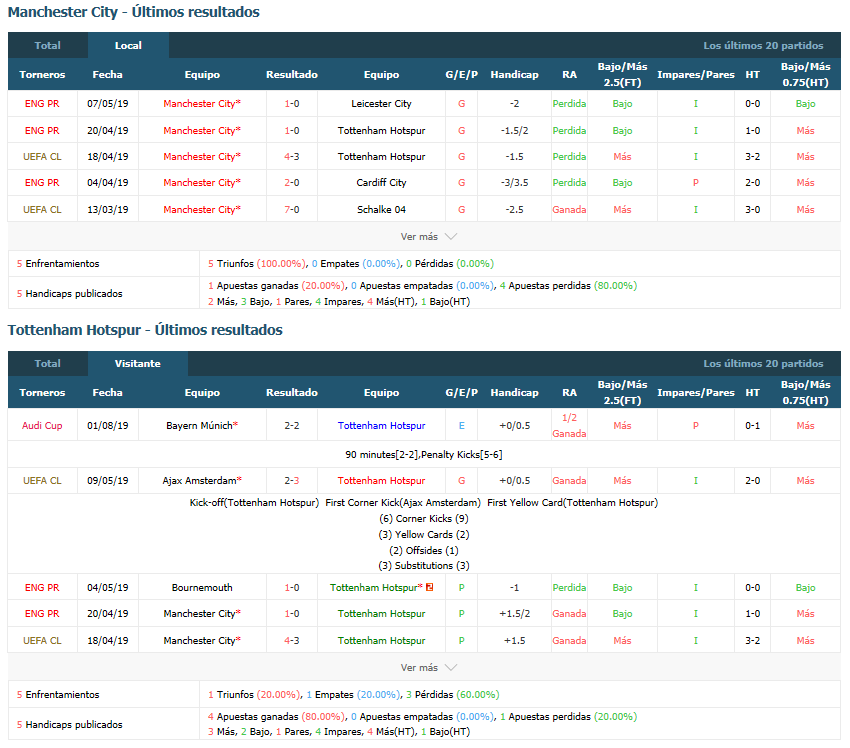
Task: Click HT score 0-1 in Bayern Múnich row
Action: coord(752,425)
